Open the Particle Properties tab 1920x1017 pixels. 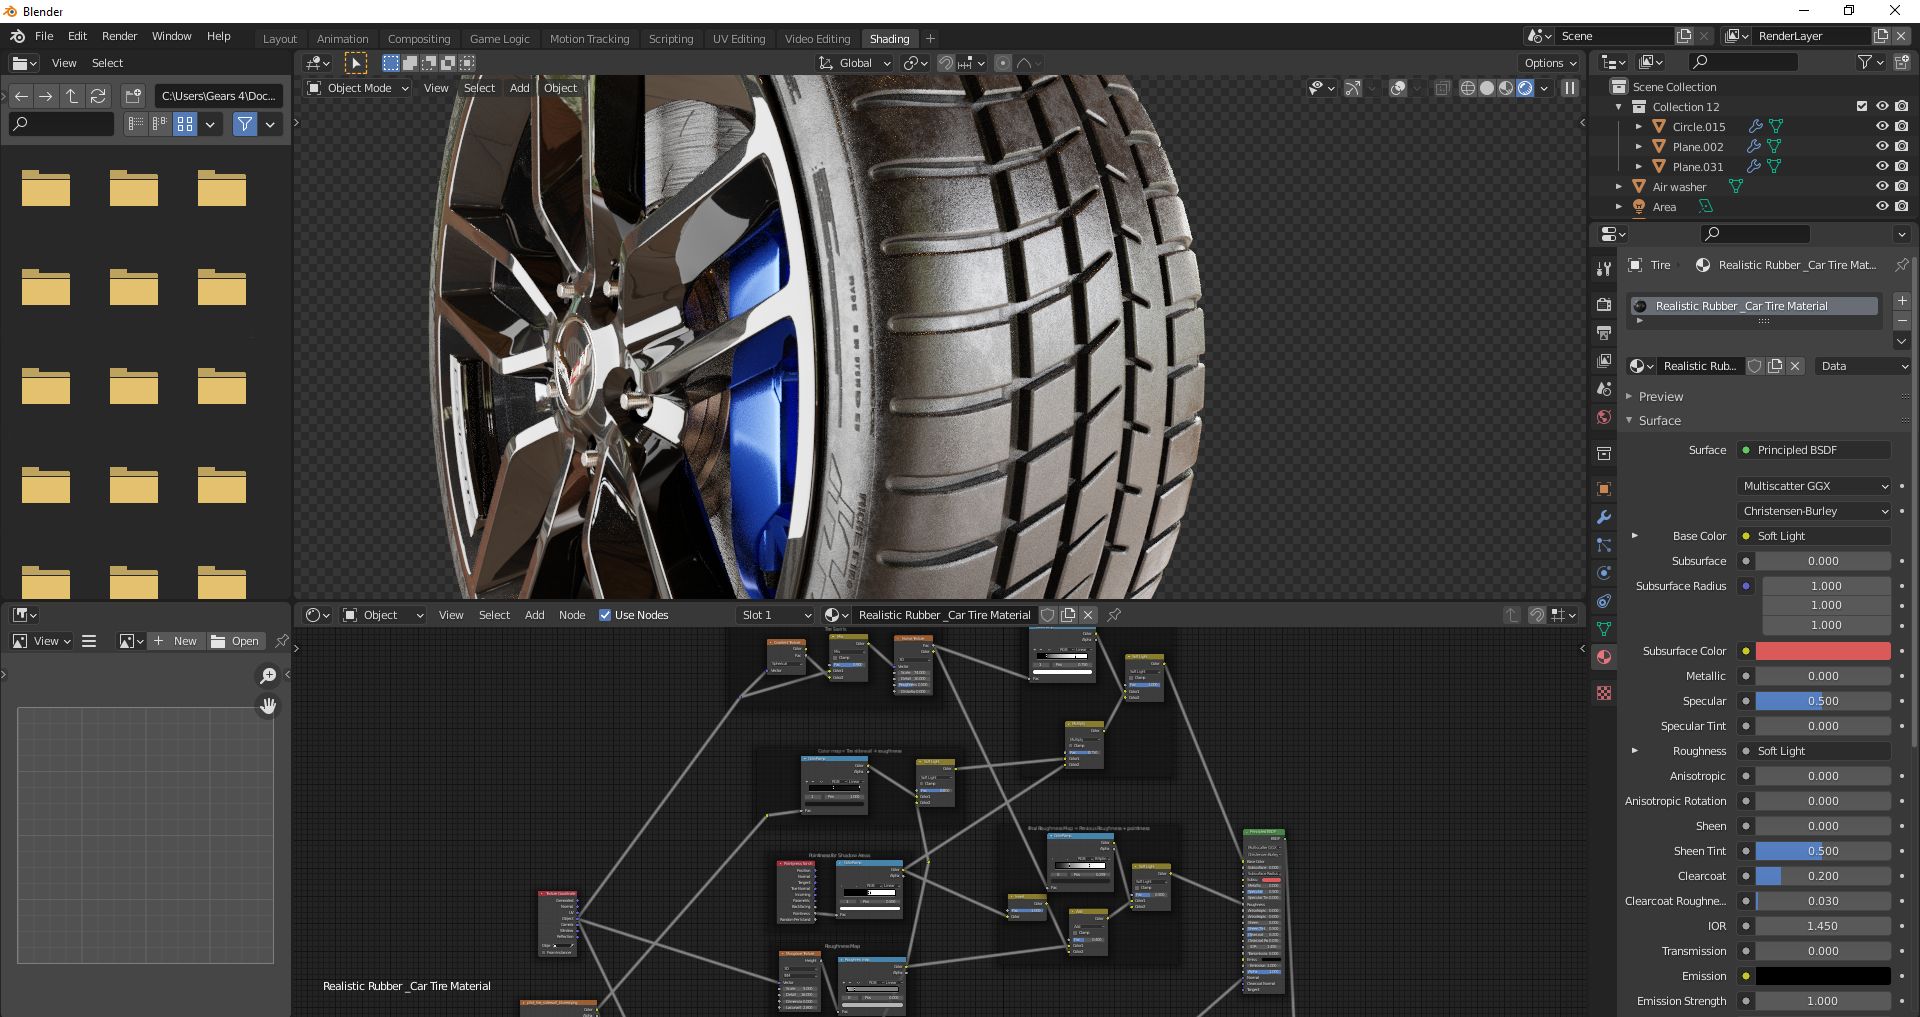click(1604, 546)
